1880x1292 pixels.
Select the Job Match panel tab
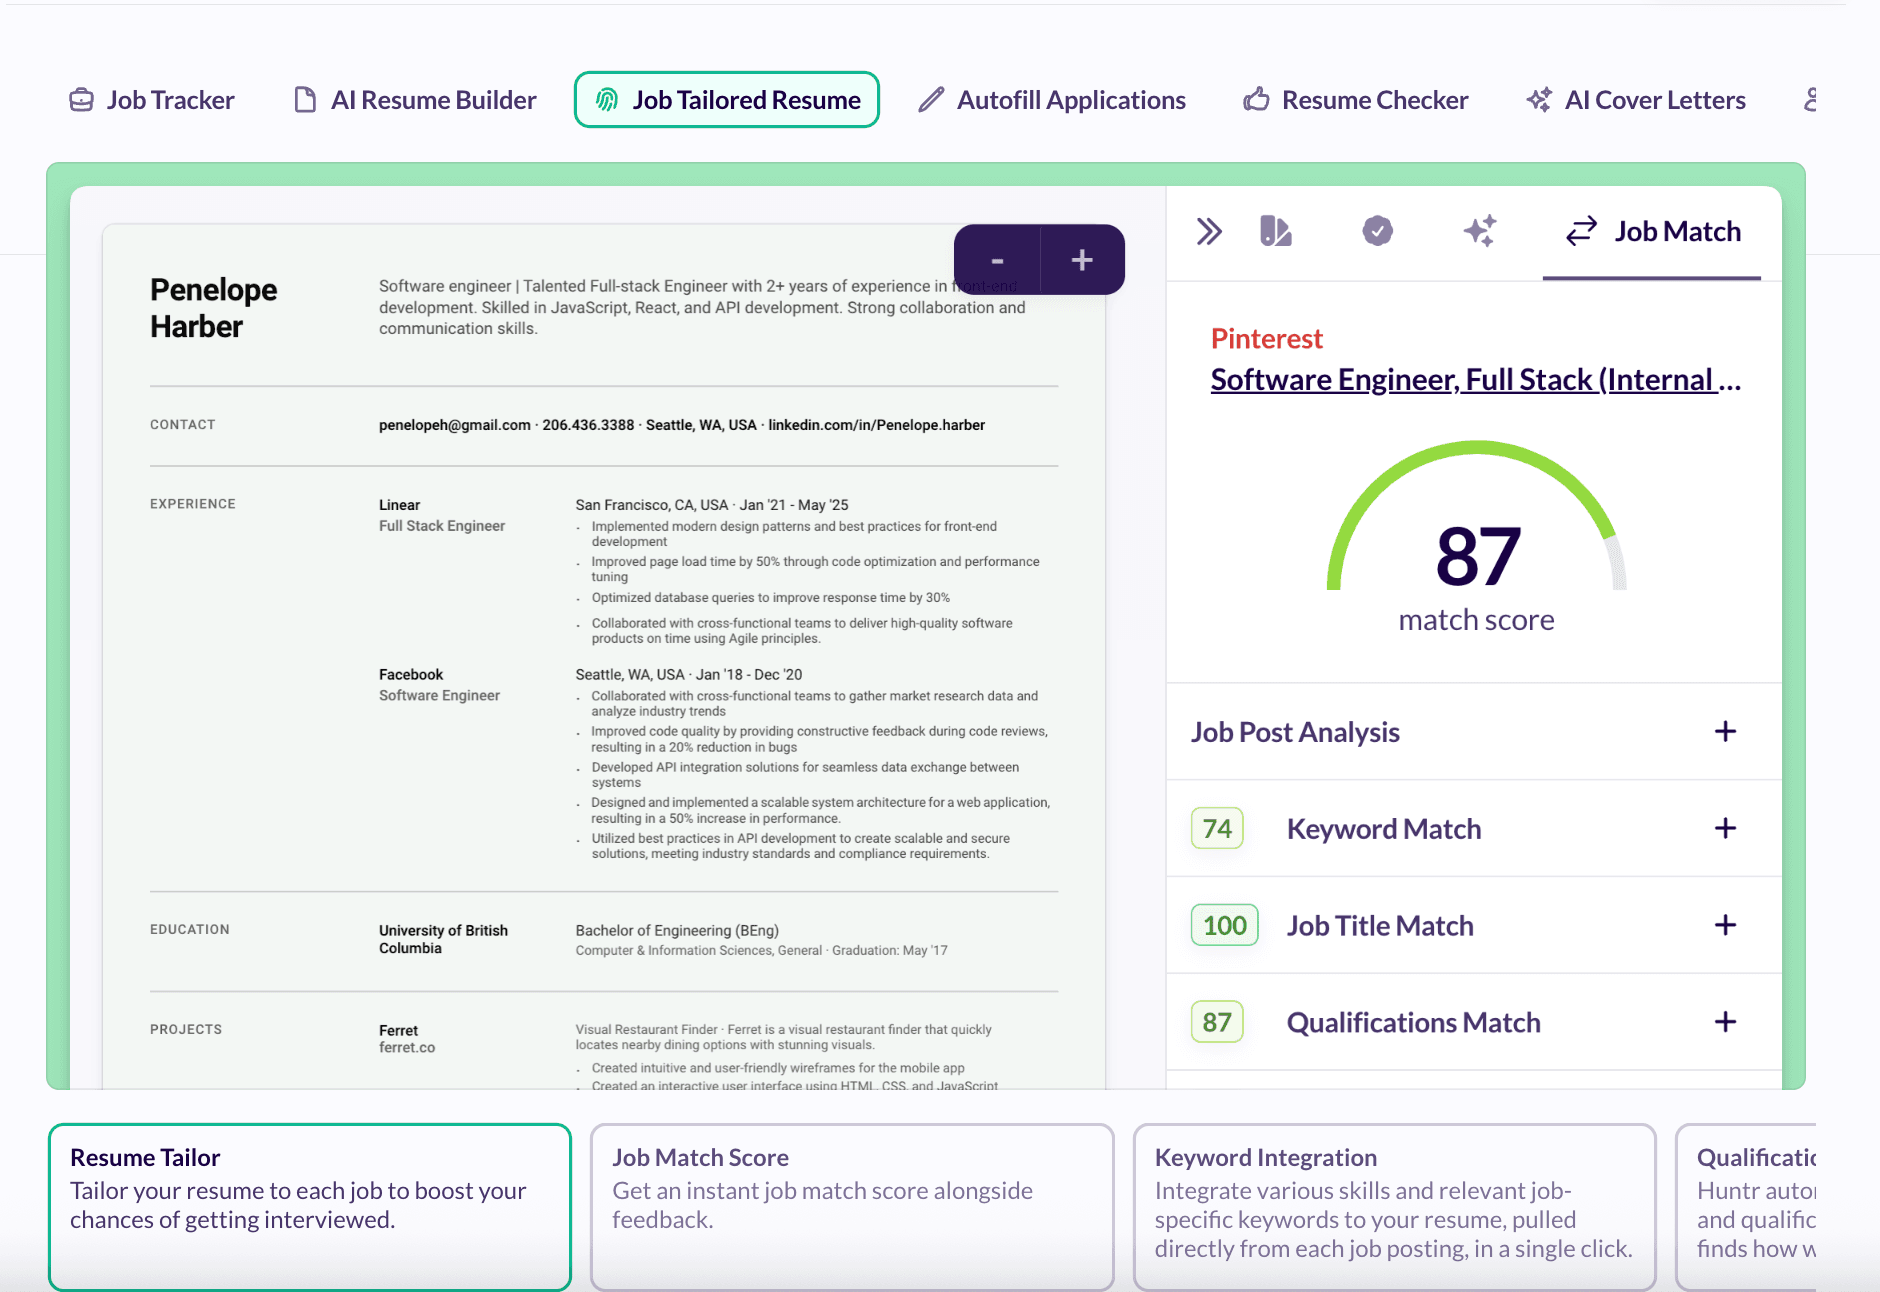1653,232
